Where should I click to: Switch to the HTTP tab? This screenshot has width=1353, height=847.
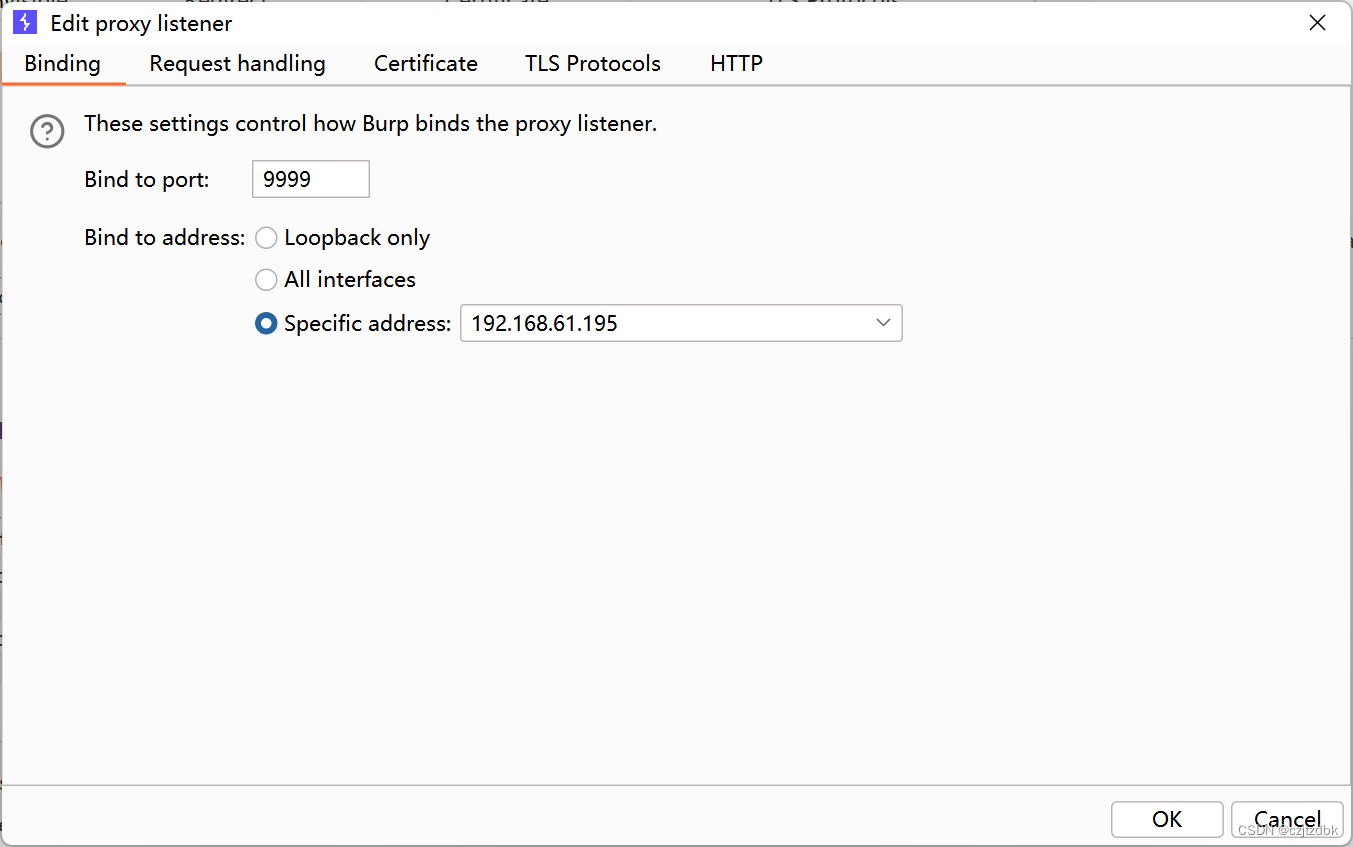click(737, 64)
